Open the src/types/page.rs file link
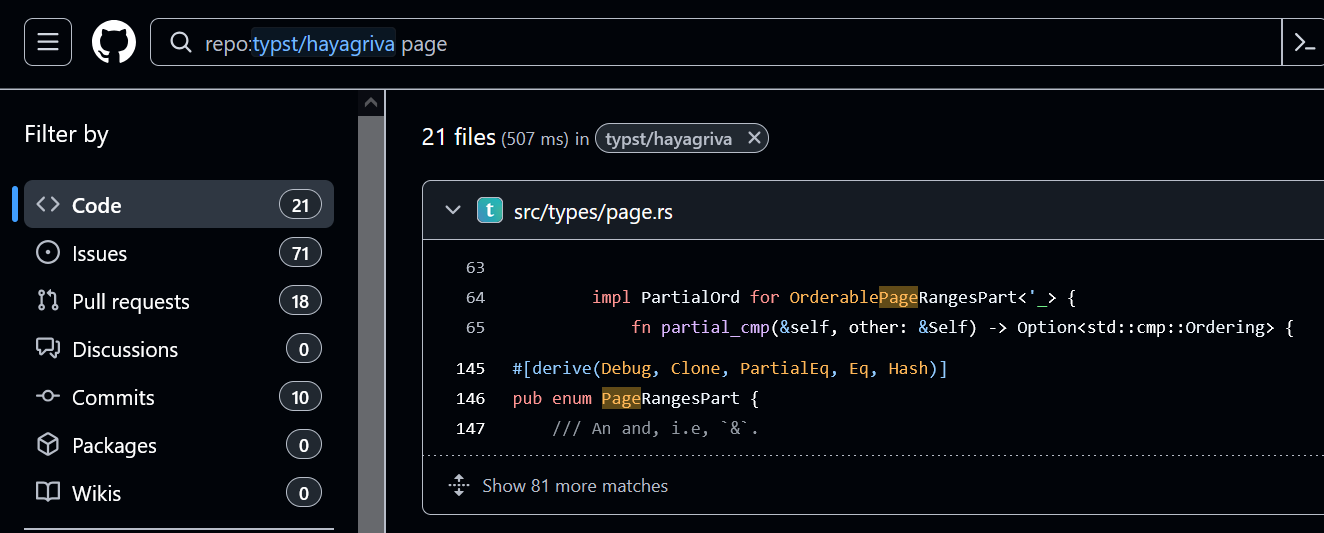Image resolution: width=1324 pixels, height=533 pixels. pyautogui.click(x=593, y=212)
